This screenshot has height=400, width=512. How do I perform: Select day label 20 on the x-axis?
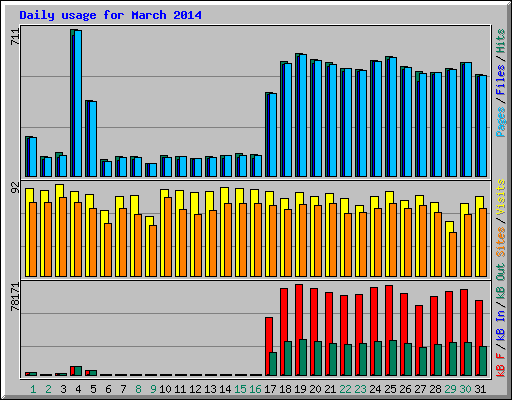(315, 389)
